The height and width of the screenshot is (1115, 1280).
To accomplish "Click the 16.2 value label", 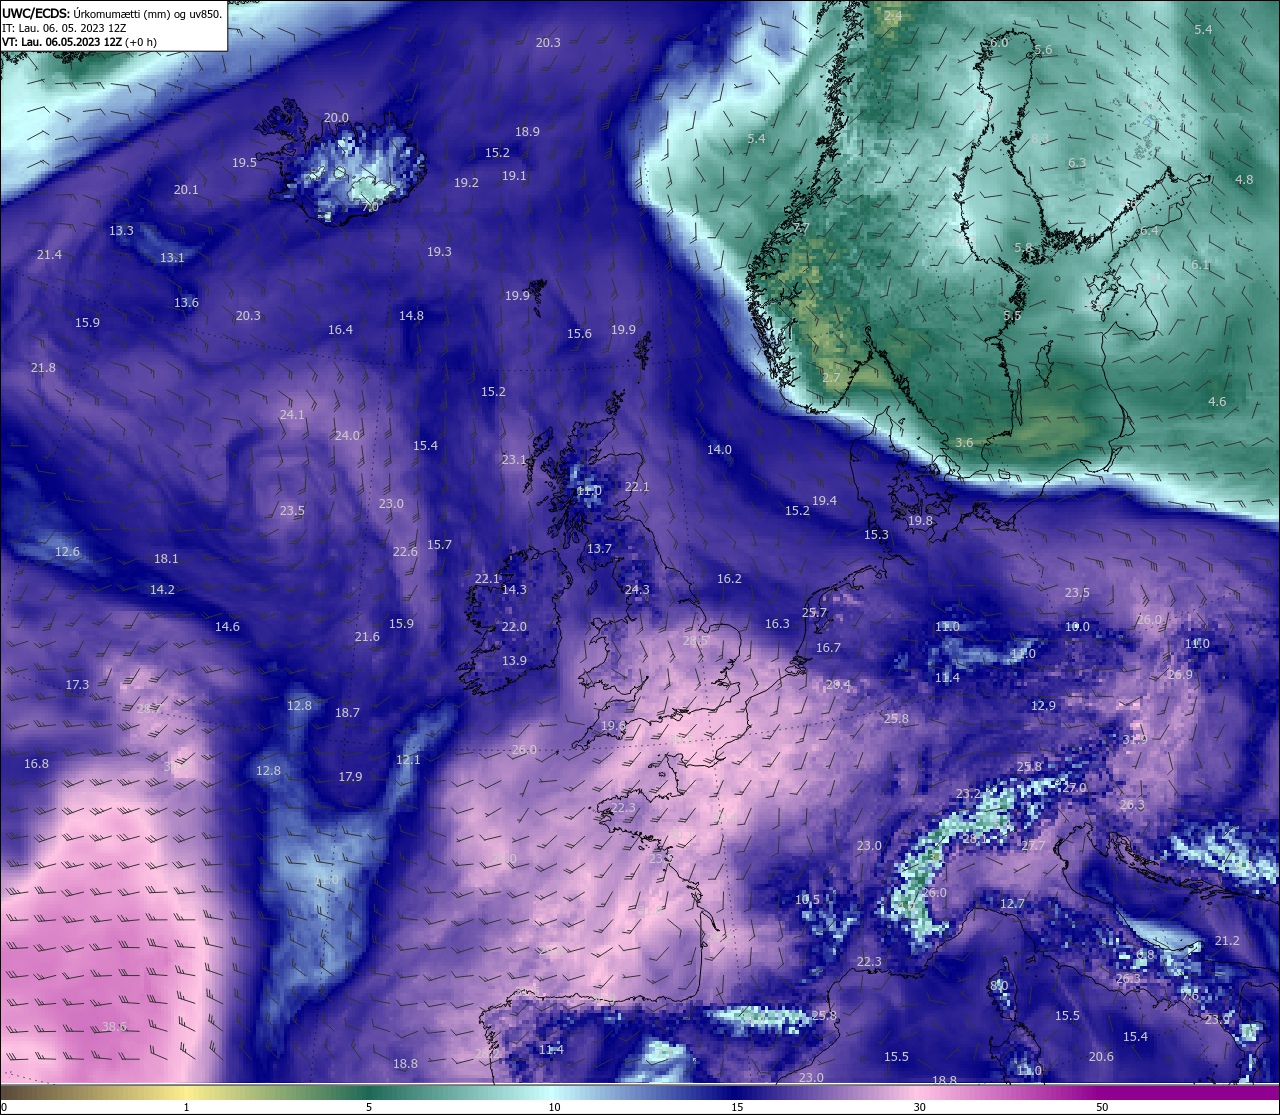I will (x=729, y=578).
